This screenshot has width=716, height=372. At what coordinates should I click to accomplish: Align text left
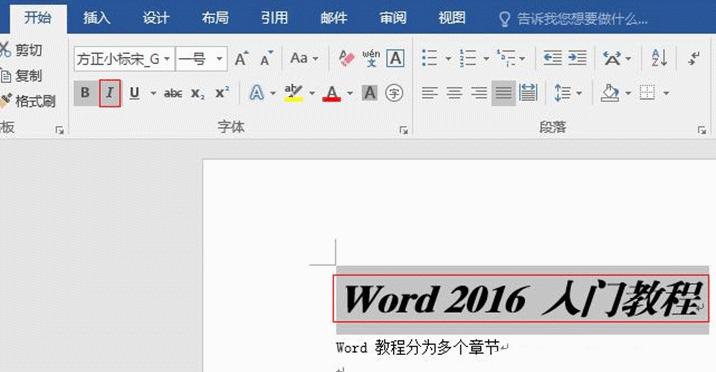click(429, 93)
